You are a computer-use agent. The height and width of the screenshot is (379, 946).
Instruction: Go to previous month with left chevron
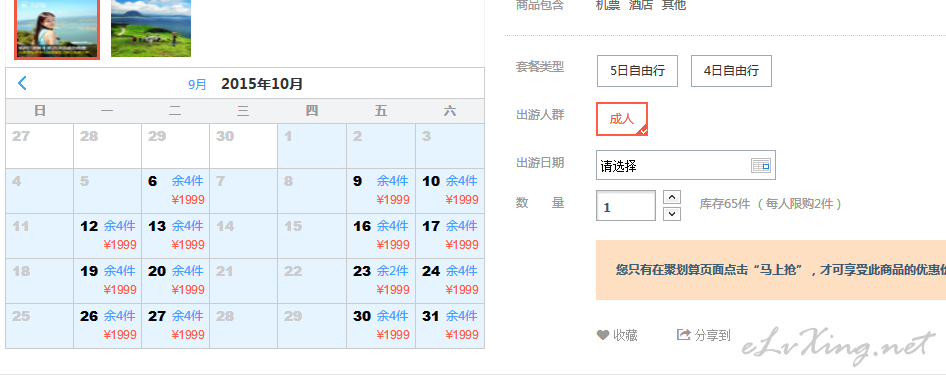(22, 83)
